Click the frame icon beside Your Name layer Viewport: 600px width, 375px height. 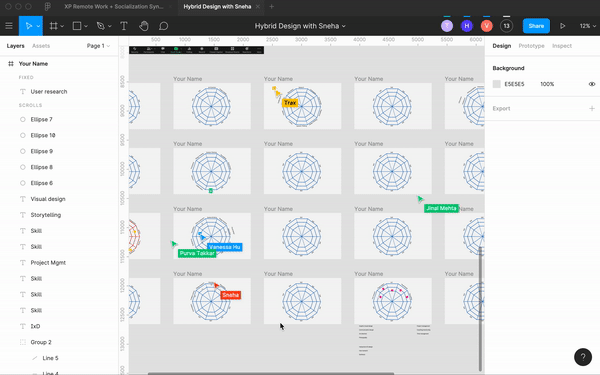(11, 64)
